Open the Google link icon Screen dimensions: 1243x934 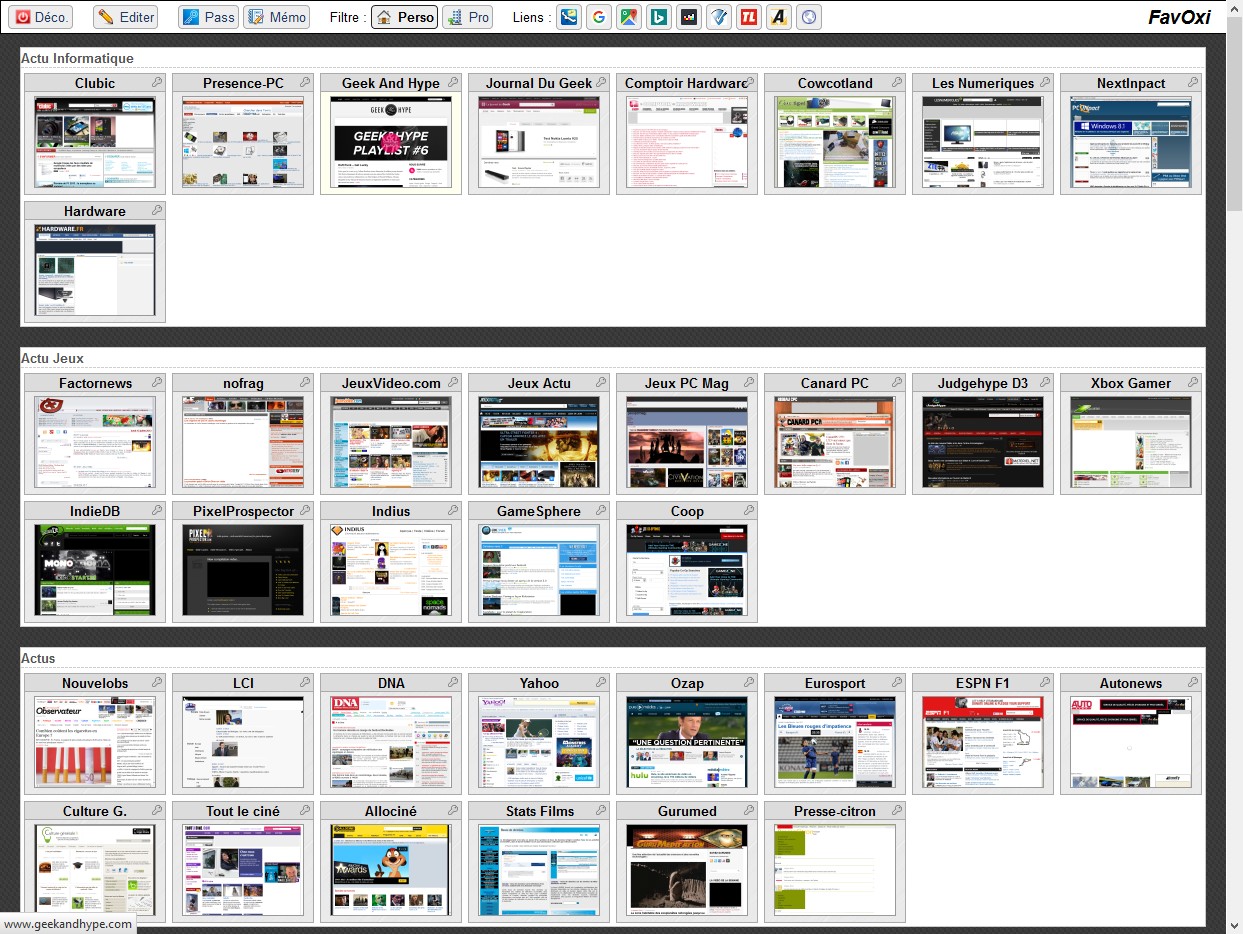(x=599, y=17)
